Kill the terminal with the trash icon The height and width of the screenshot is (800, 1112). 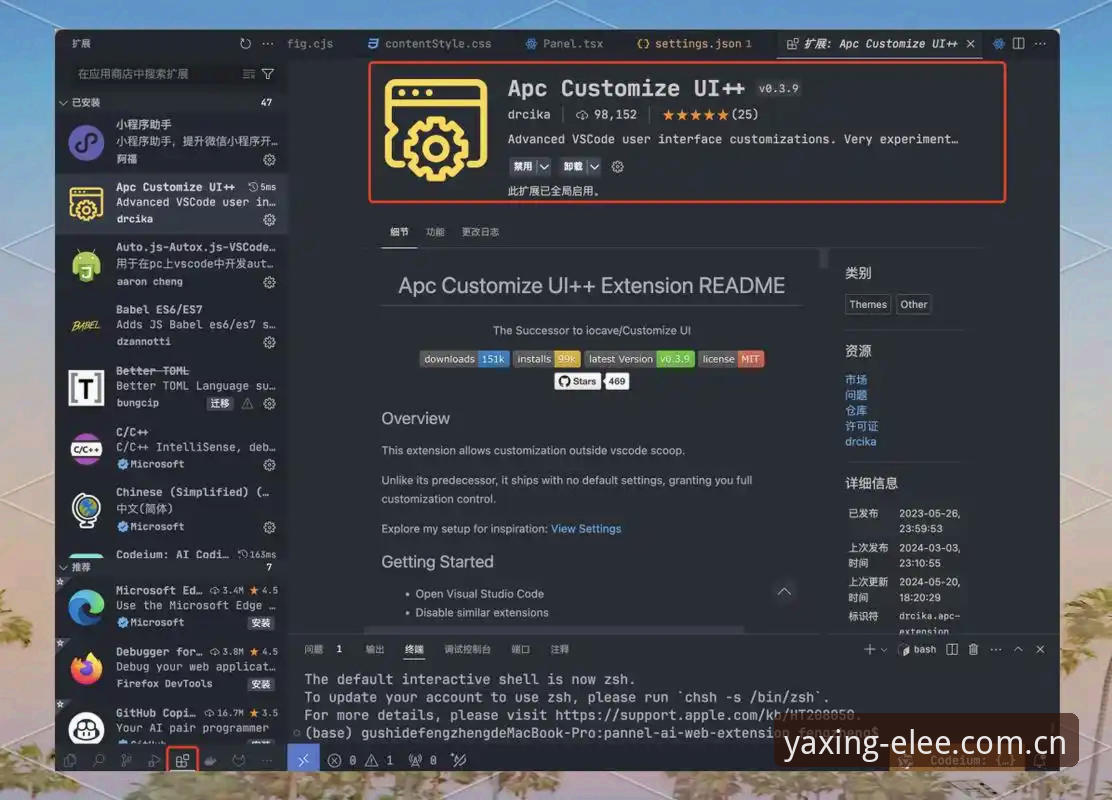pyautogui.click(x=974, y=650)
